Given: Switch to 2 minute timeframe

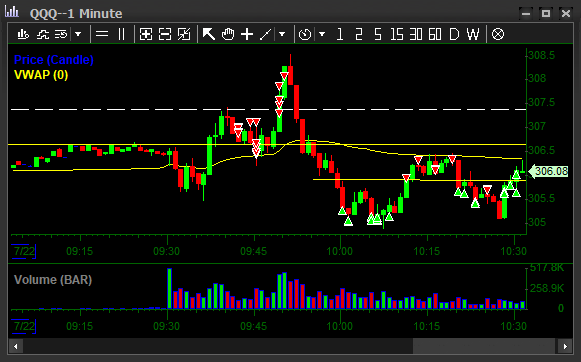Looking at the screenshot, I should [358, 34].
